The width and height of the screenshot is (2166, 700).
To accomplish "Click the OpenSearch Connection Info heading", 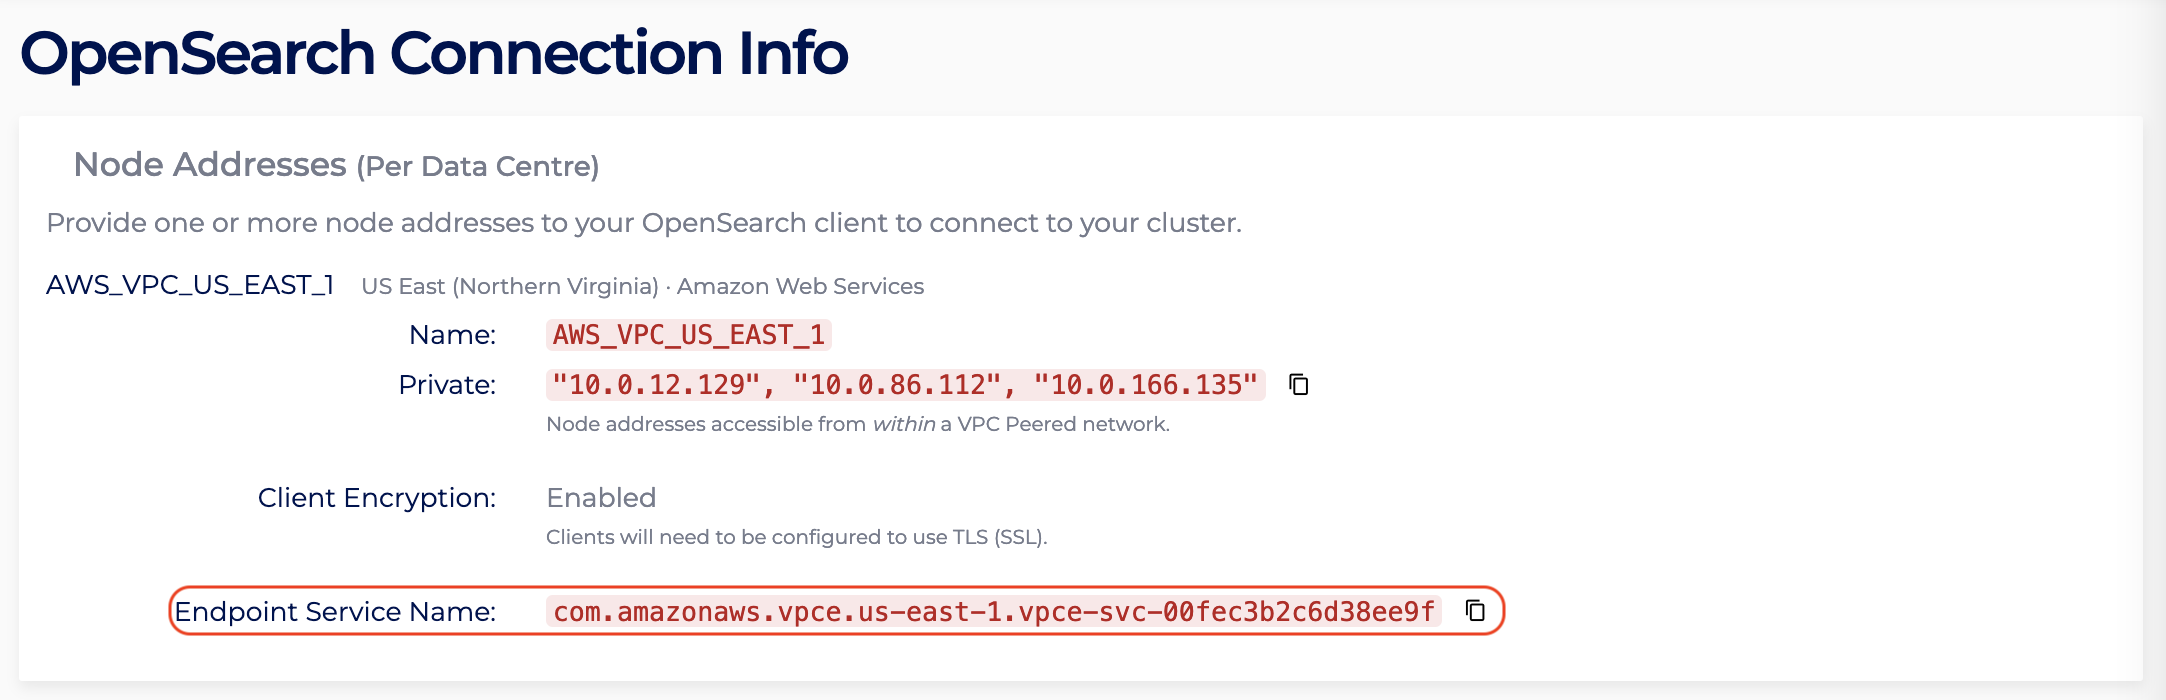I will pos(434,53).
